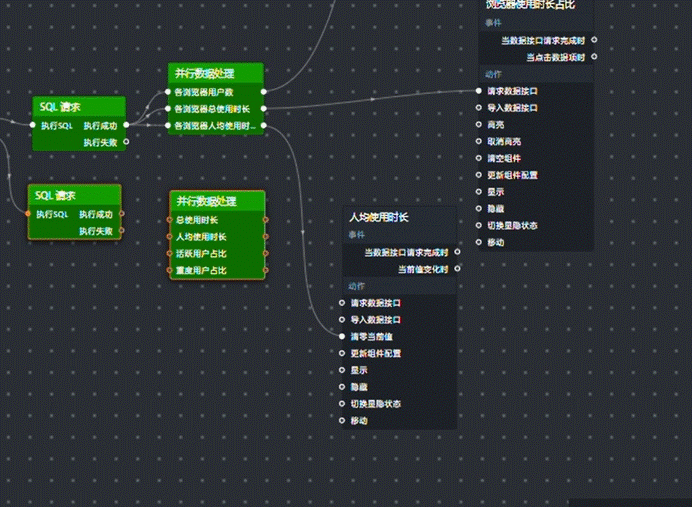Screen dimensions: 692x507
Task: Click the 执行失败 output port on the un-highlighted SQL 请求 node
Action: pos(126,142)
